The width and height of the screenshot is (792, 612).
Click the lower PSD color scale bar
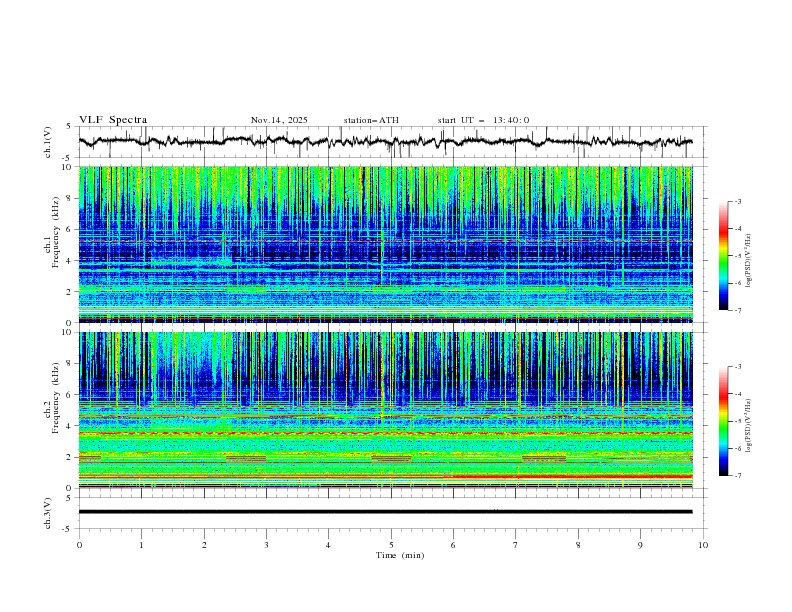coord(724,421)
